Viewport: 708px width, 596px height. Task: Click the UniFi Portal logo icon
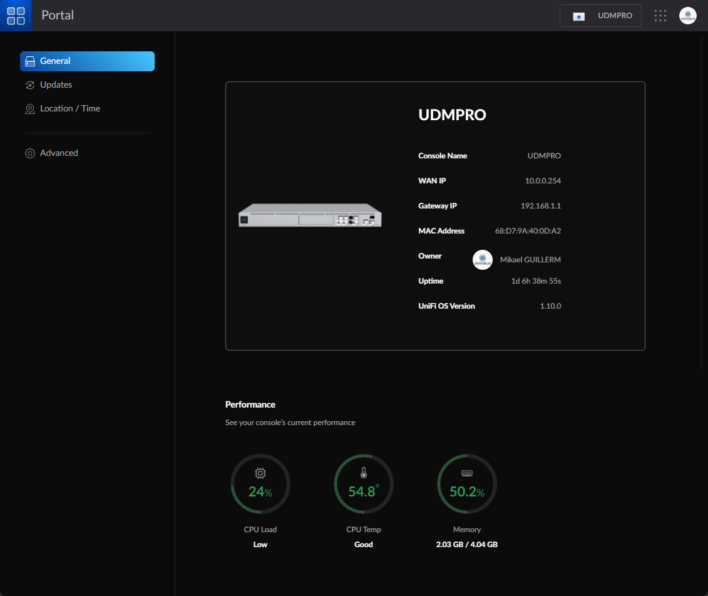point(16,15)
